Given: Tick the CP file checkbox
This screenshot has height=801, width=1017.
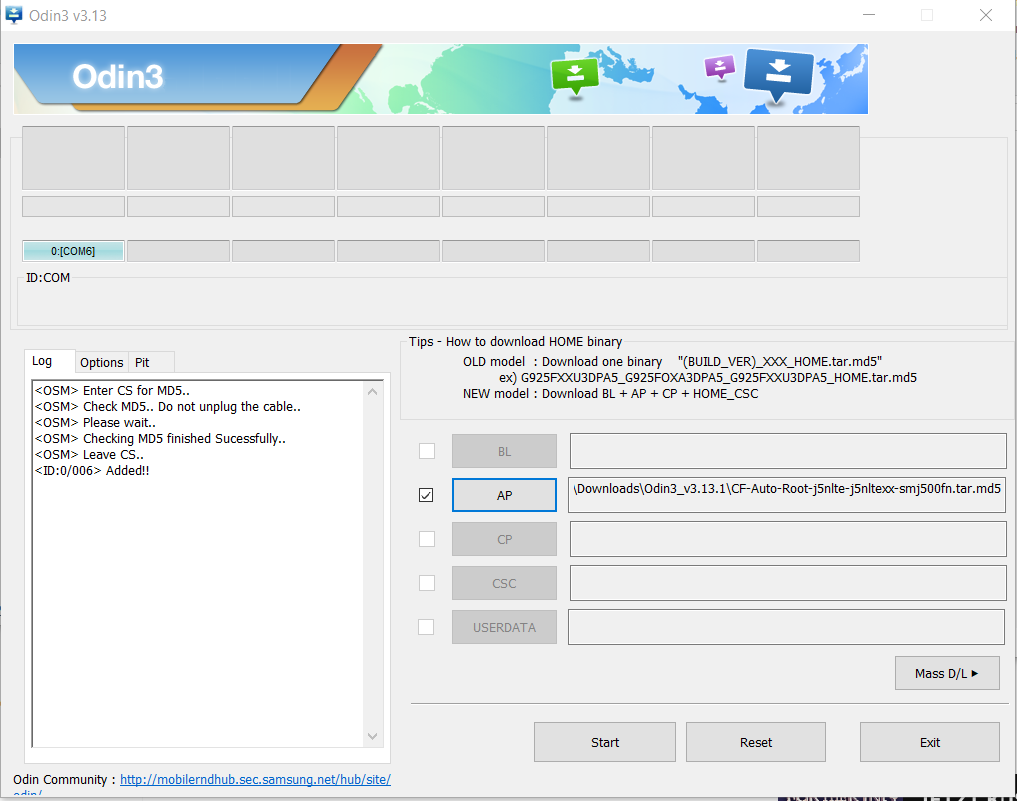Looking at the screenshot, I should coord(427,539).
